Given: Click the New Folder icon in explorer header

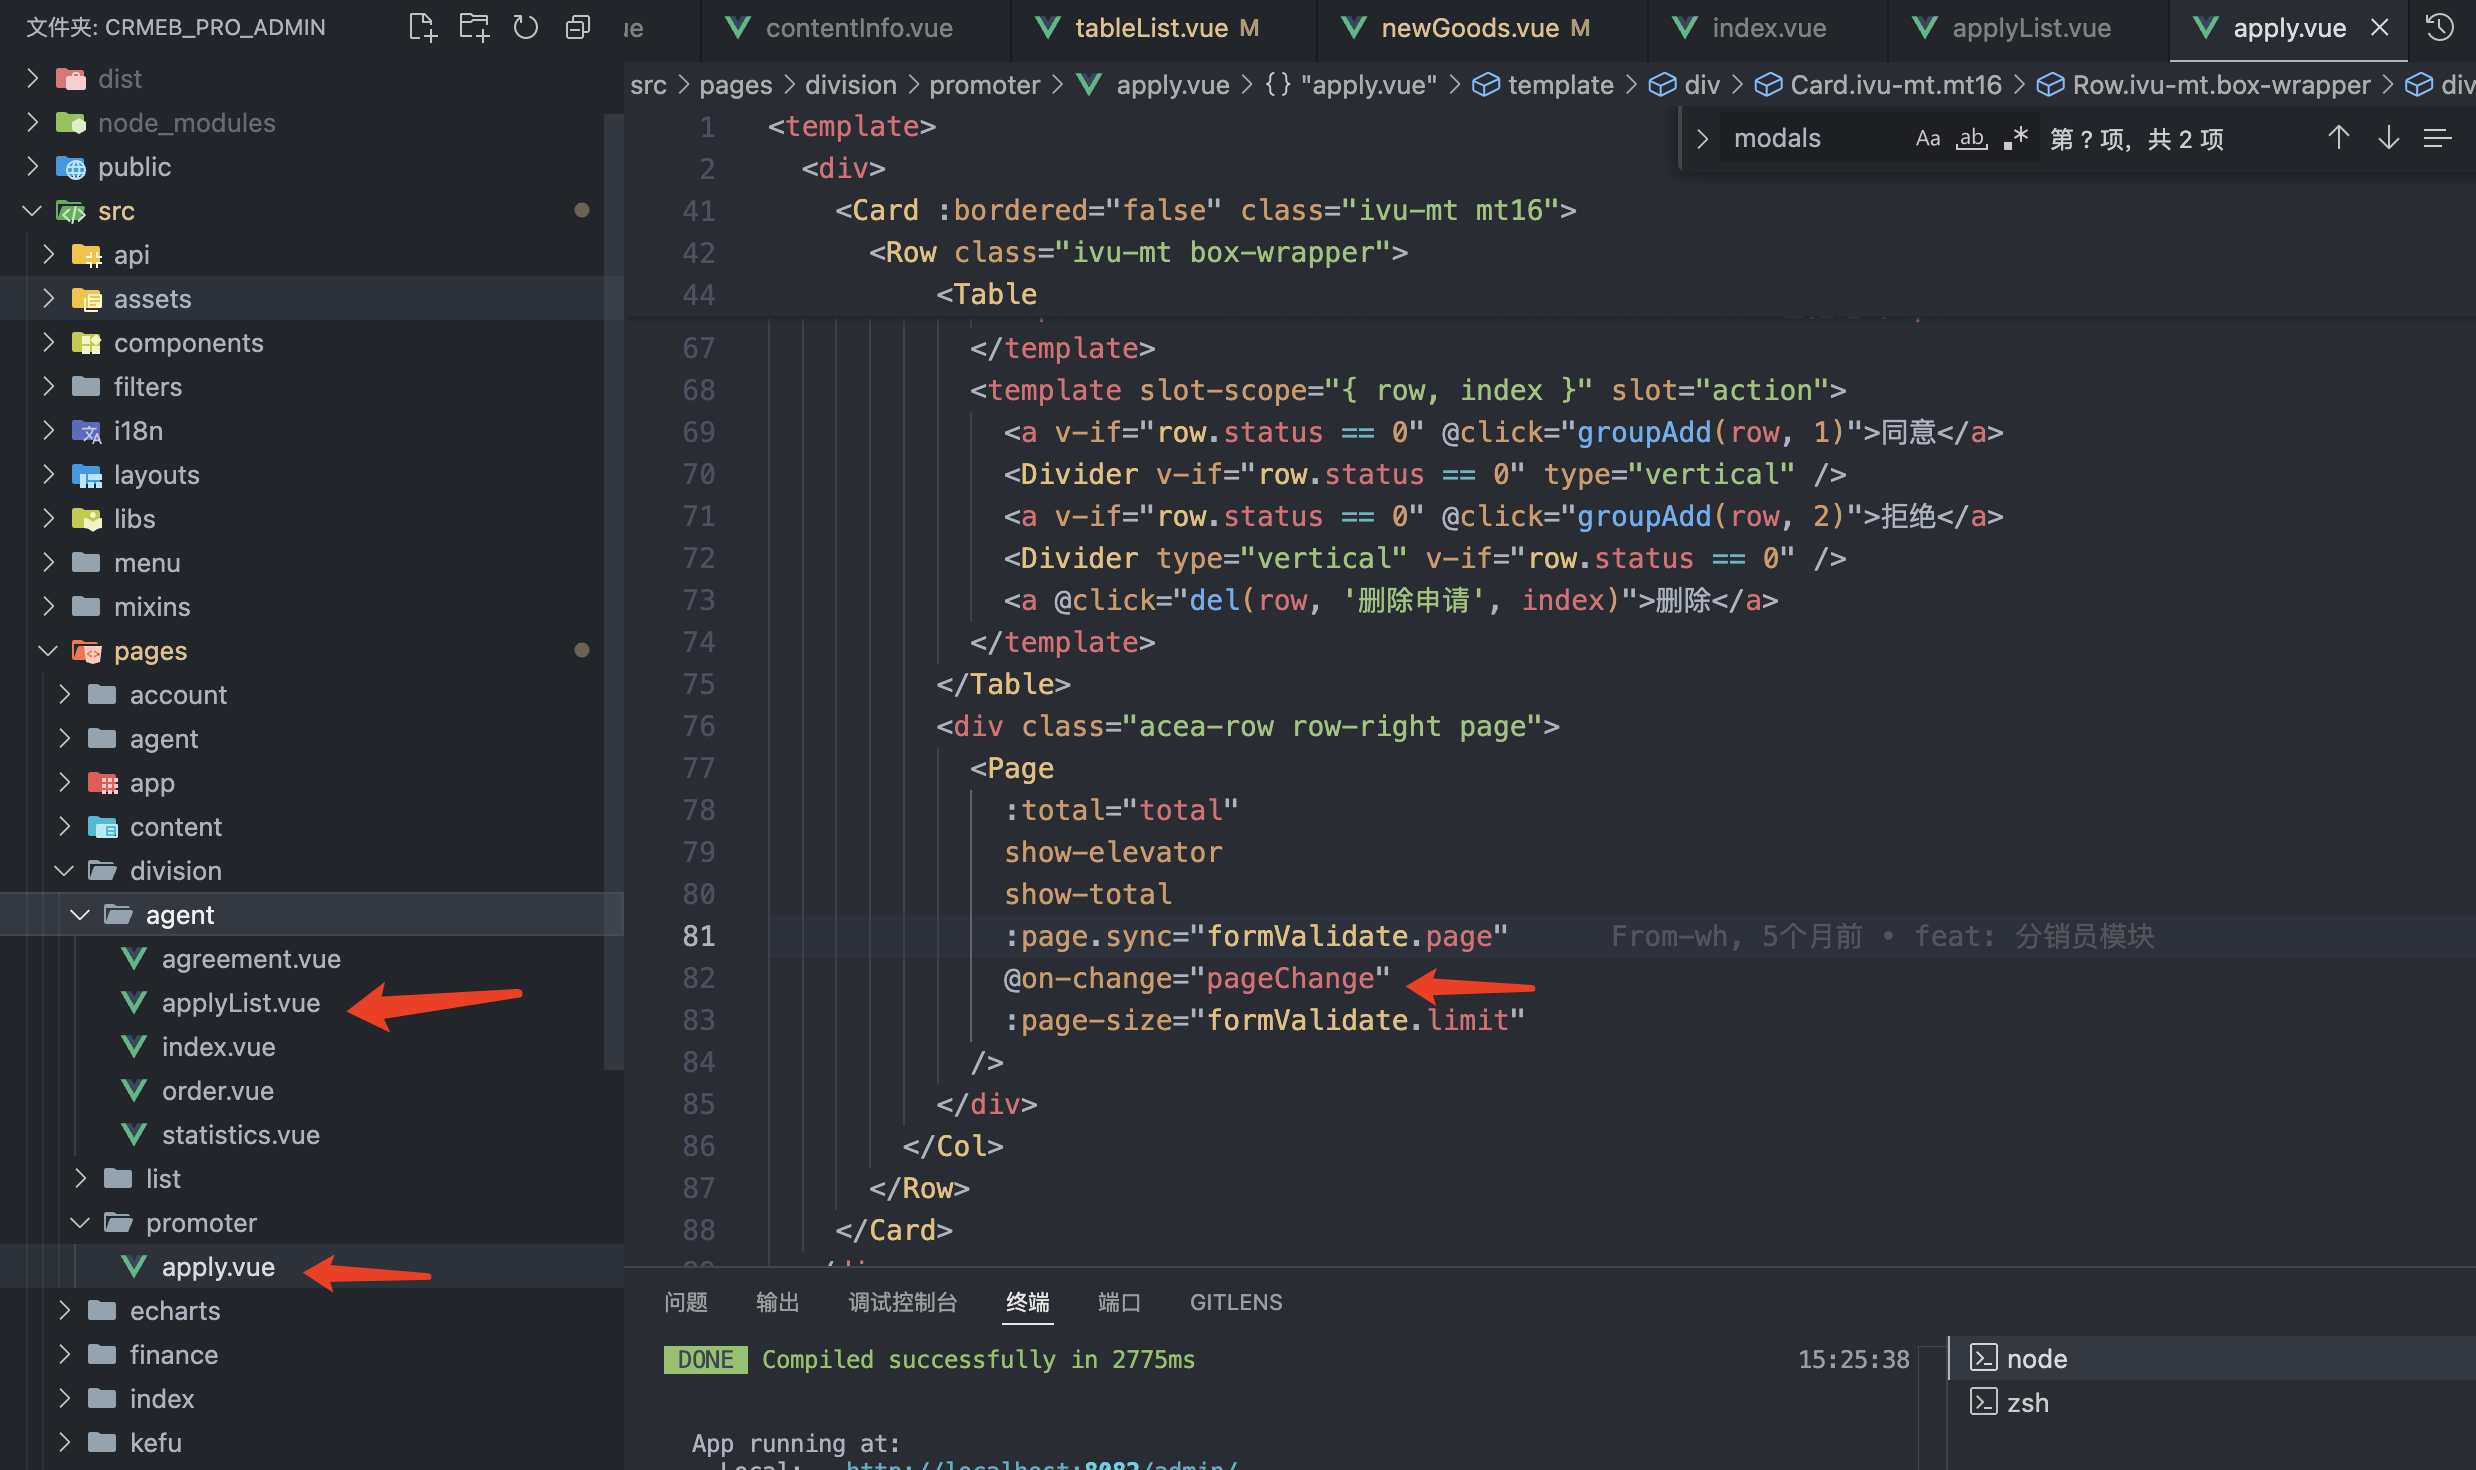Looking at the screenshot, I should pos(474,27).
